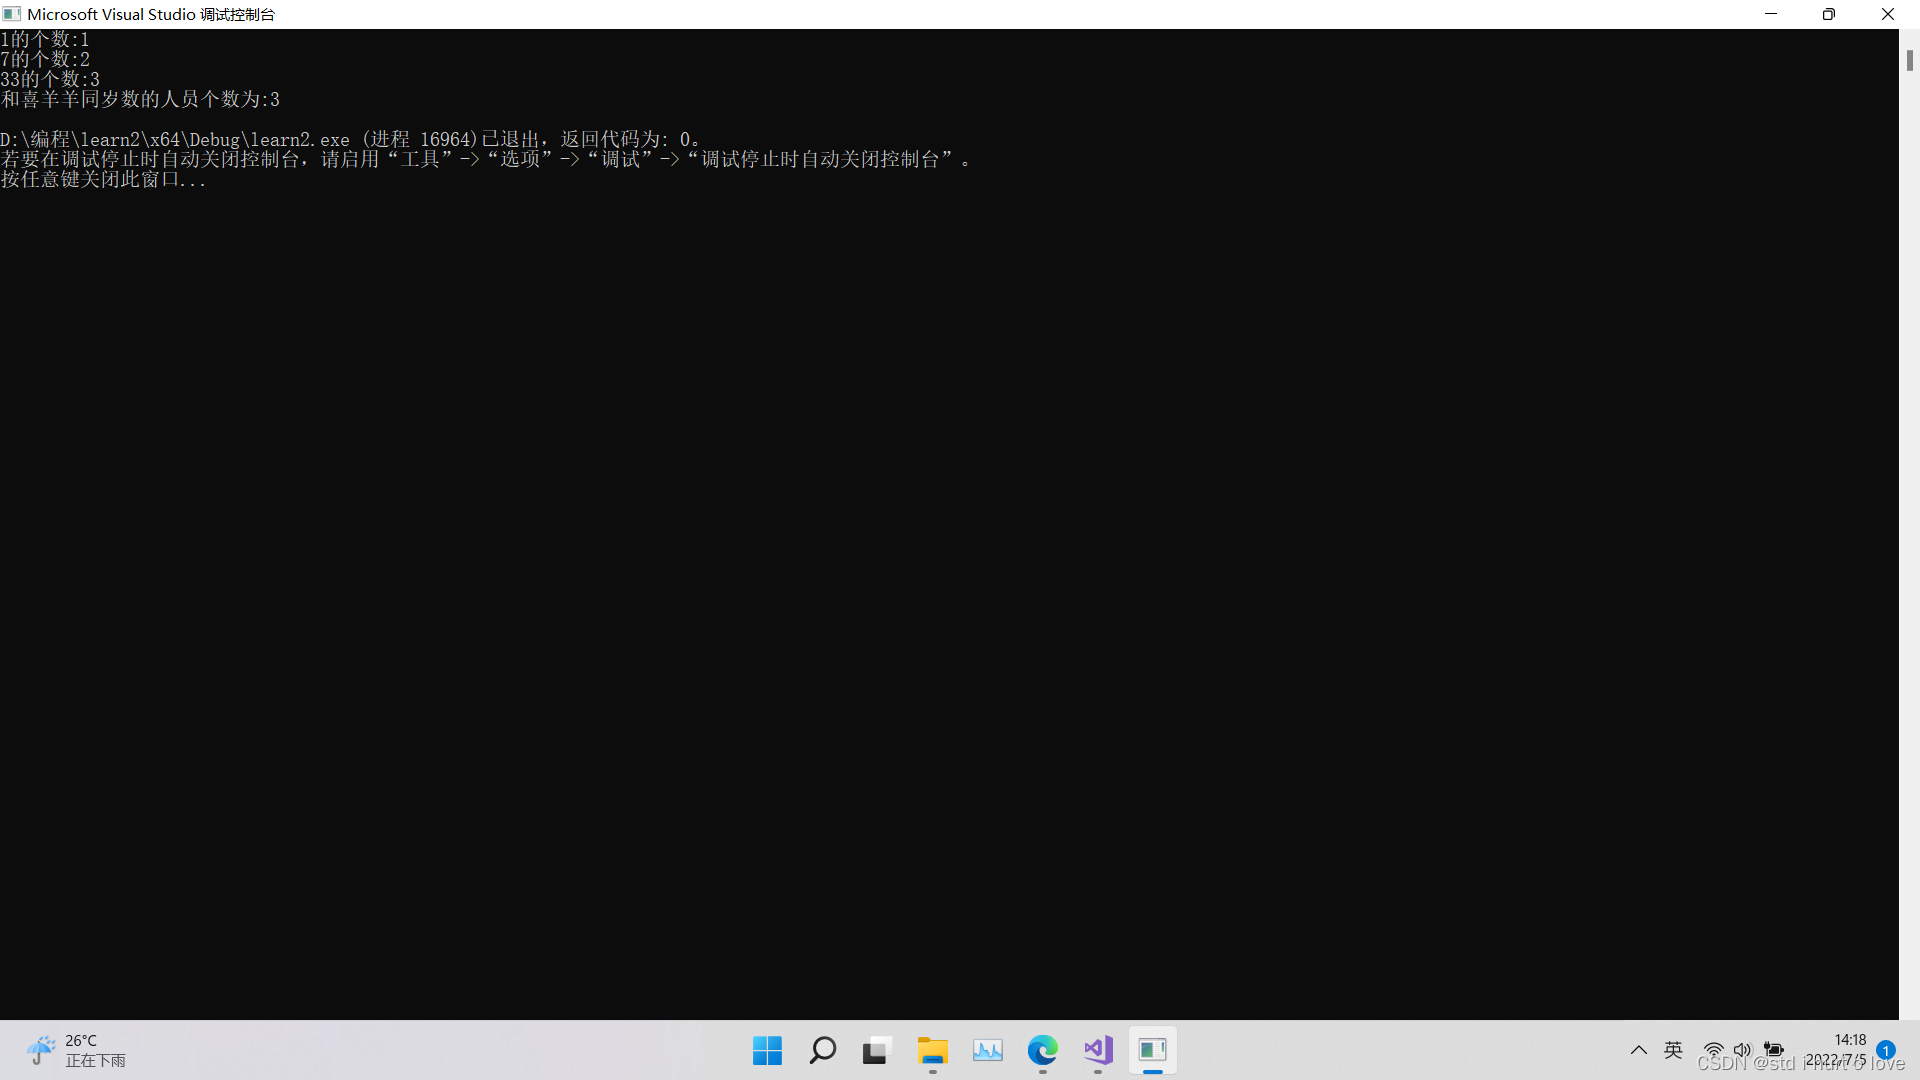Click the line "和喜羊羊同岁数的人员个数为:3"

pyautogui.click(x=140, y=100)
